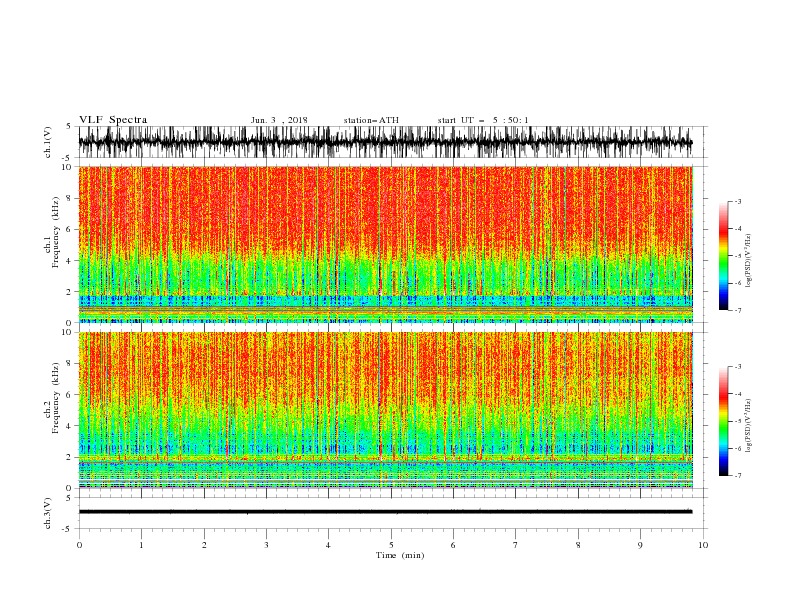Click the "VLF Spectra" title text
The width and height of the screenshot is (792, 612).
click(x=113, y=120)
